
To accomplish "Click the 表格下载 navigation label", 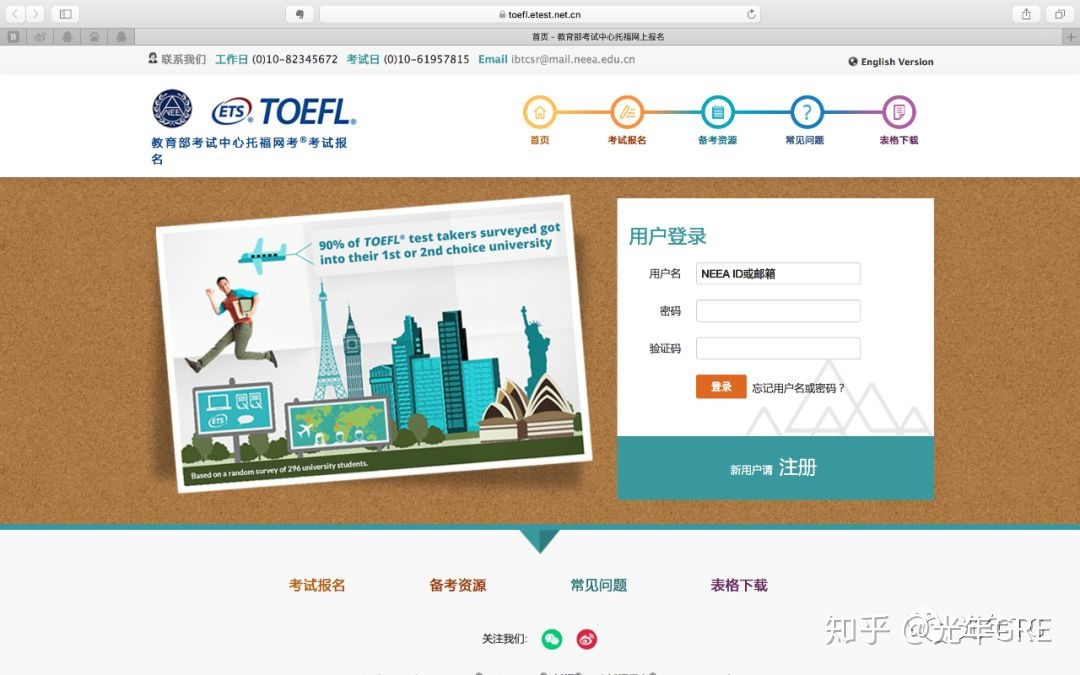I will click(899, 140).
